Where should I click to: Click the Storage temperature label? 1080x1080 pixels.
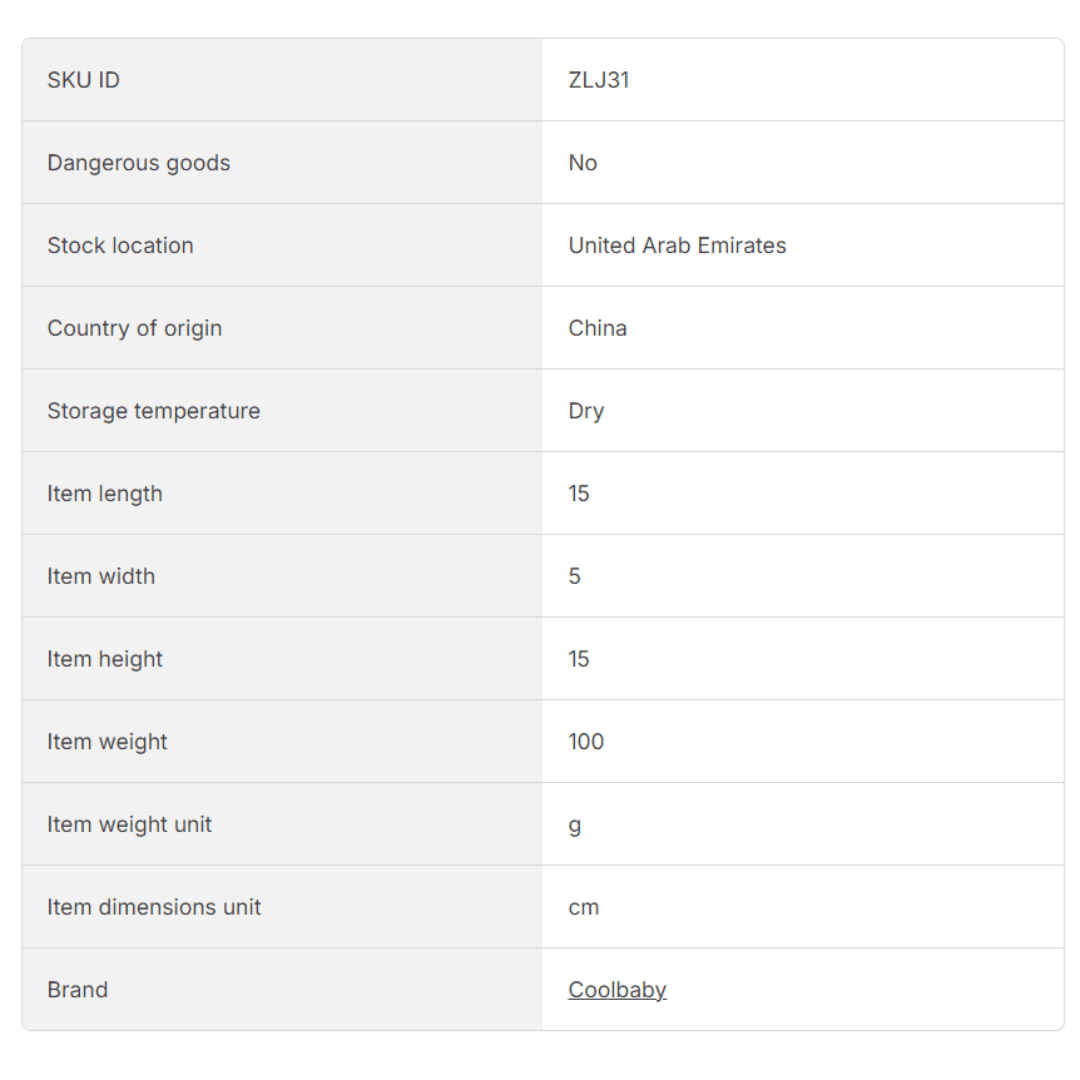[x=153, y=411]
